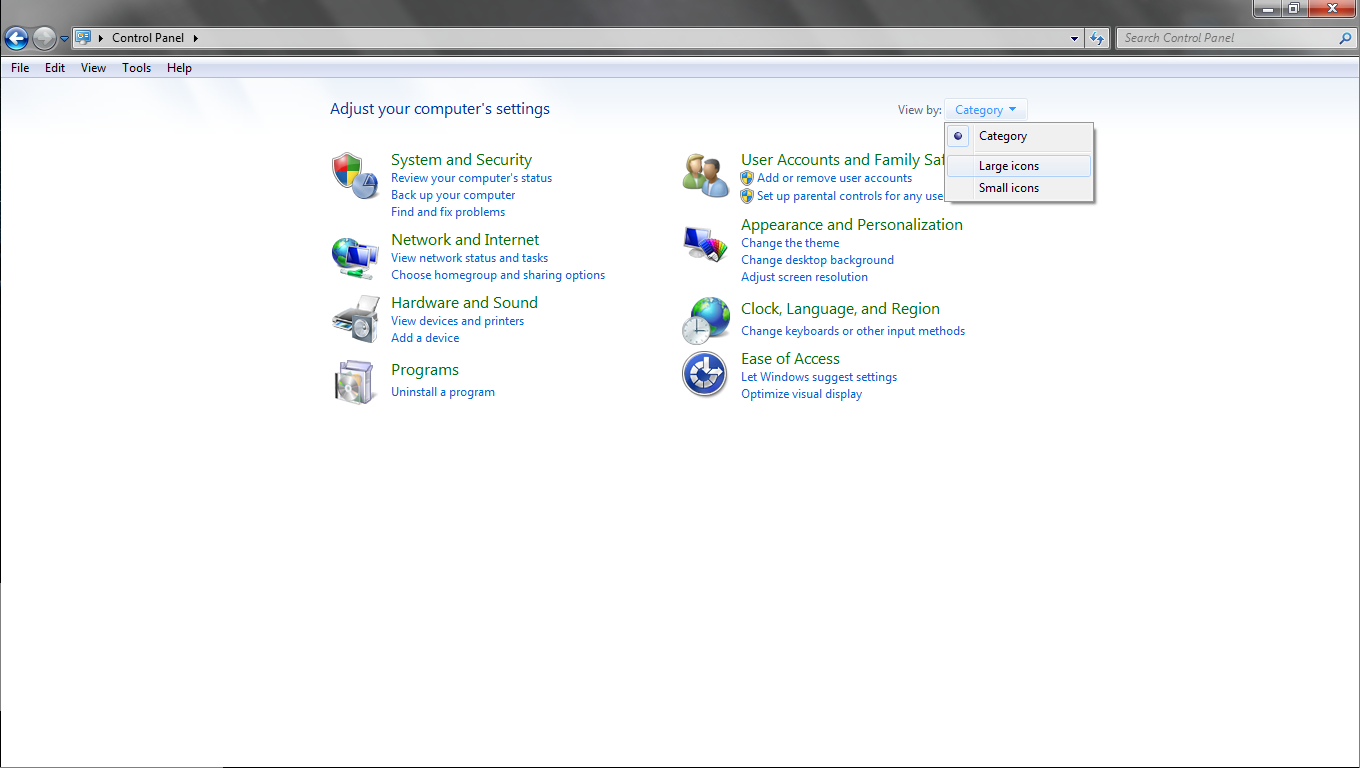Choose Small icons from the view menu
The width and height of the screenshot is (1360, 768).
pyautogui.click(x=1020, y=188)
